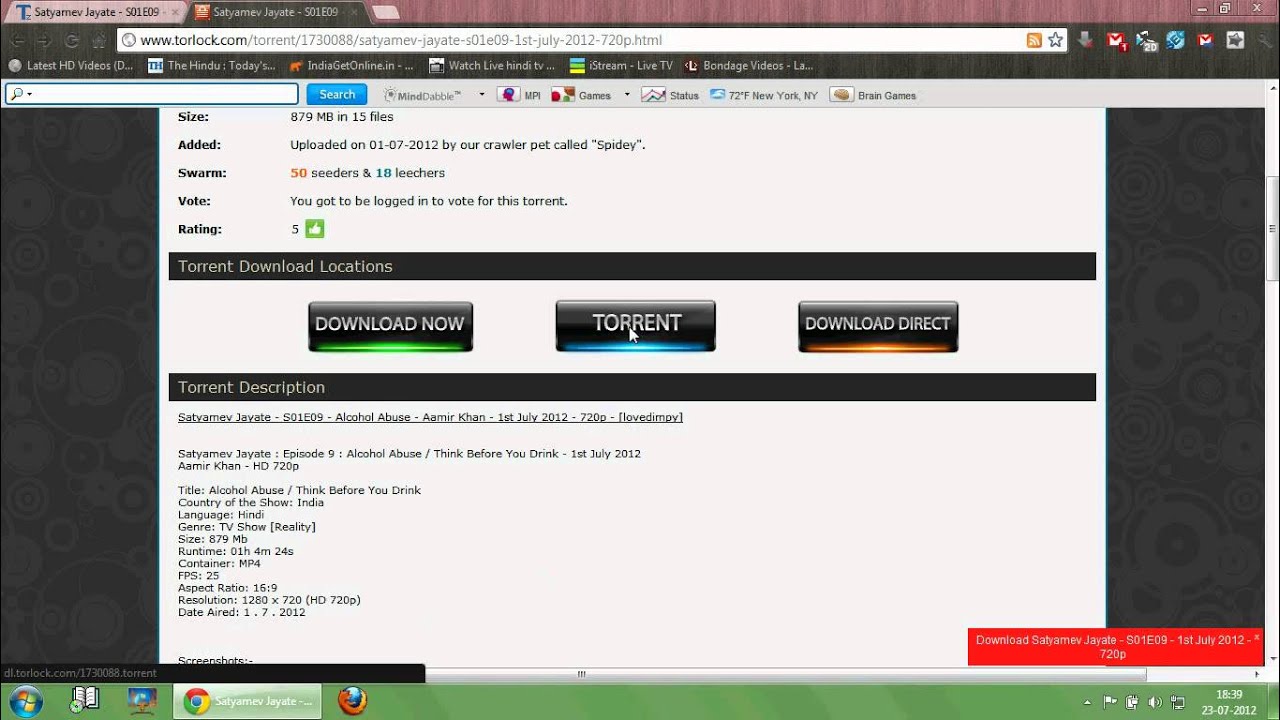Click the '18' leechers count

point(383,173)
